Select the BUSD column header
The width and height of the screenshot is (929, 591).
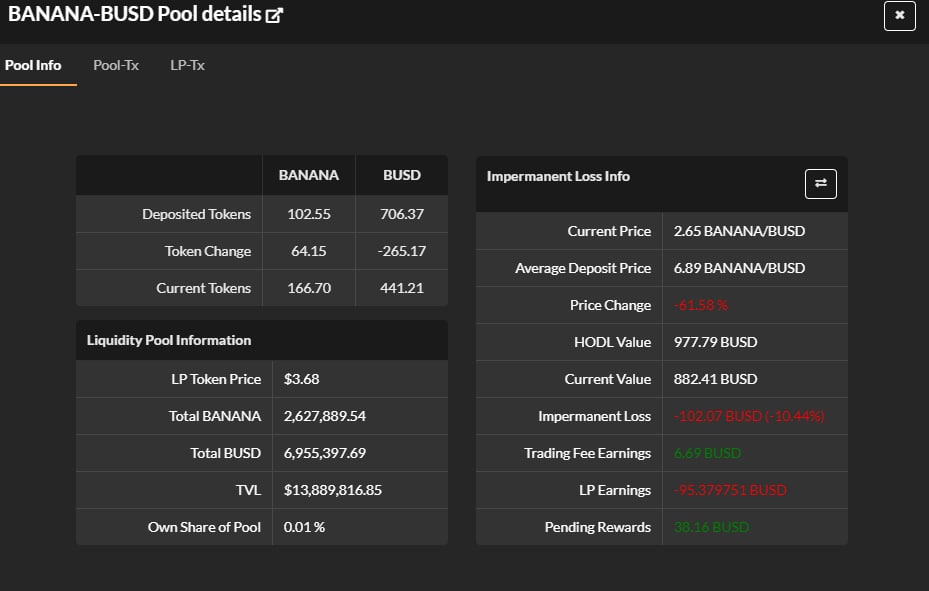tap(402, 175)
